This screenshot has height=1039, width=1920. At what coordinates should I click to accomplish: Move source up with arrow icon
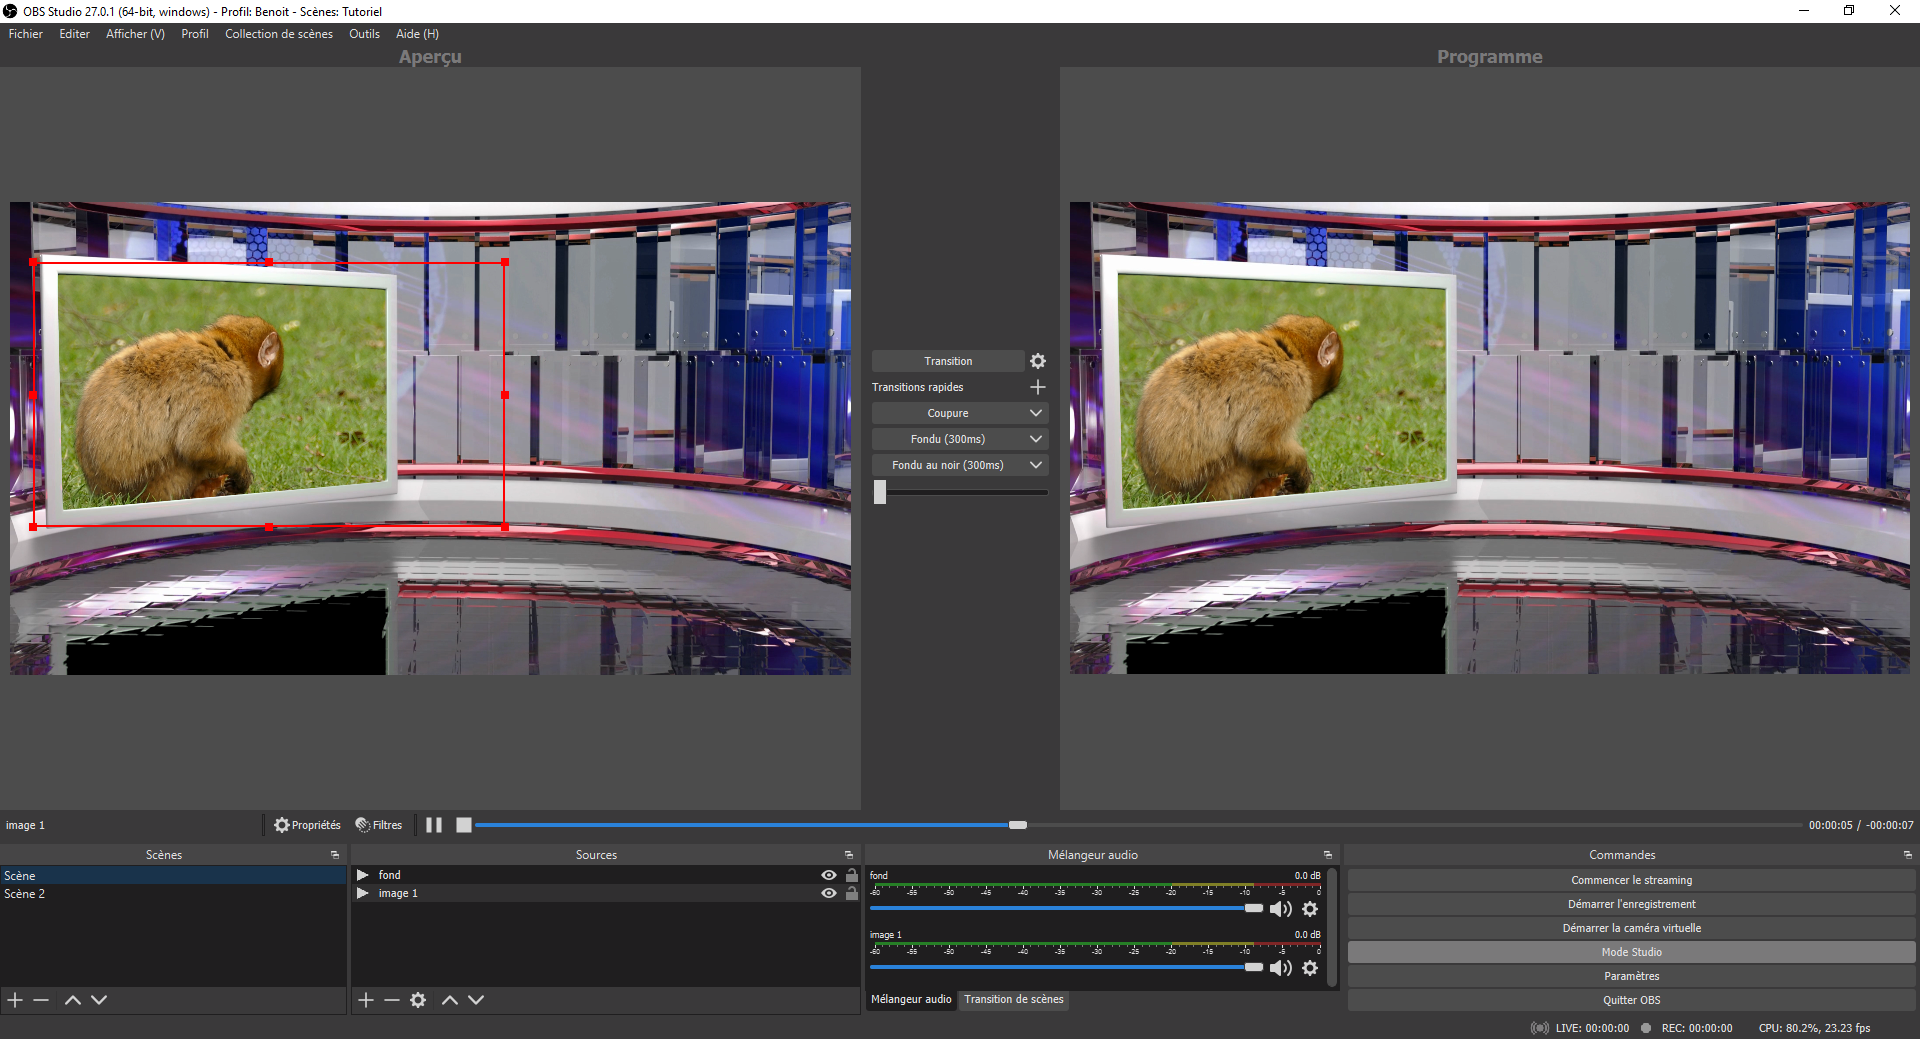450,1000
